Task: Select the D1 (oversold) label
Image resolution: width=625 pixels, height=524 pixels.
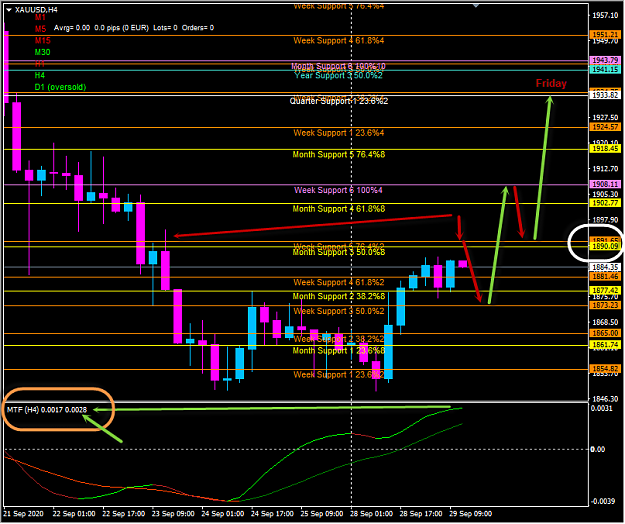Action: click(x=60, y=87)
